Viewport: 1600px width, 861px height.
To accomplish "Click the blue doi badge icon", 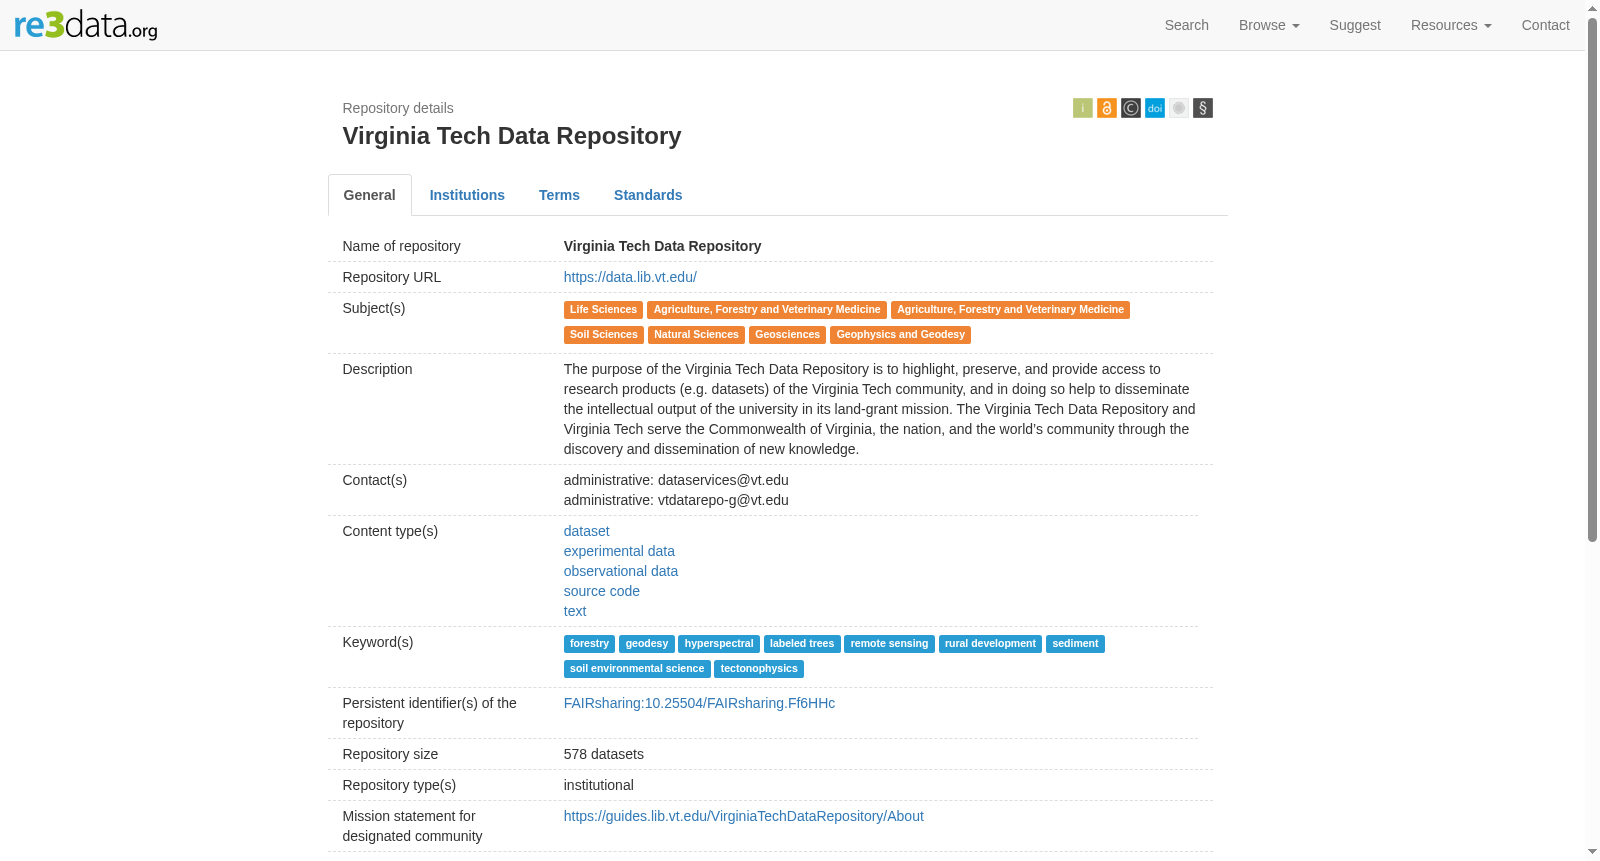I will (x=1154, y=108).
